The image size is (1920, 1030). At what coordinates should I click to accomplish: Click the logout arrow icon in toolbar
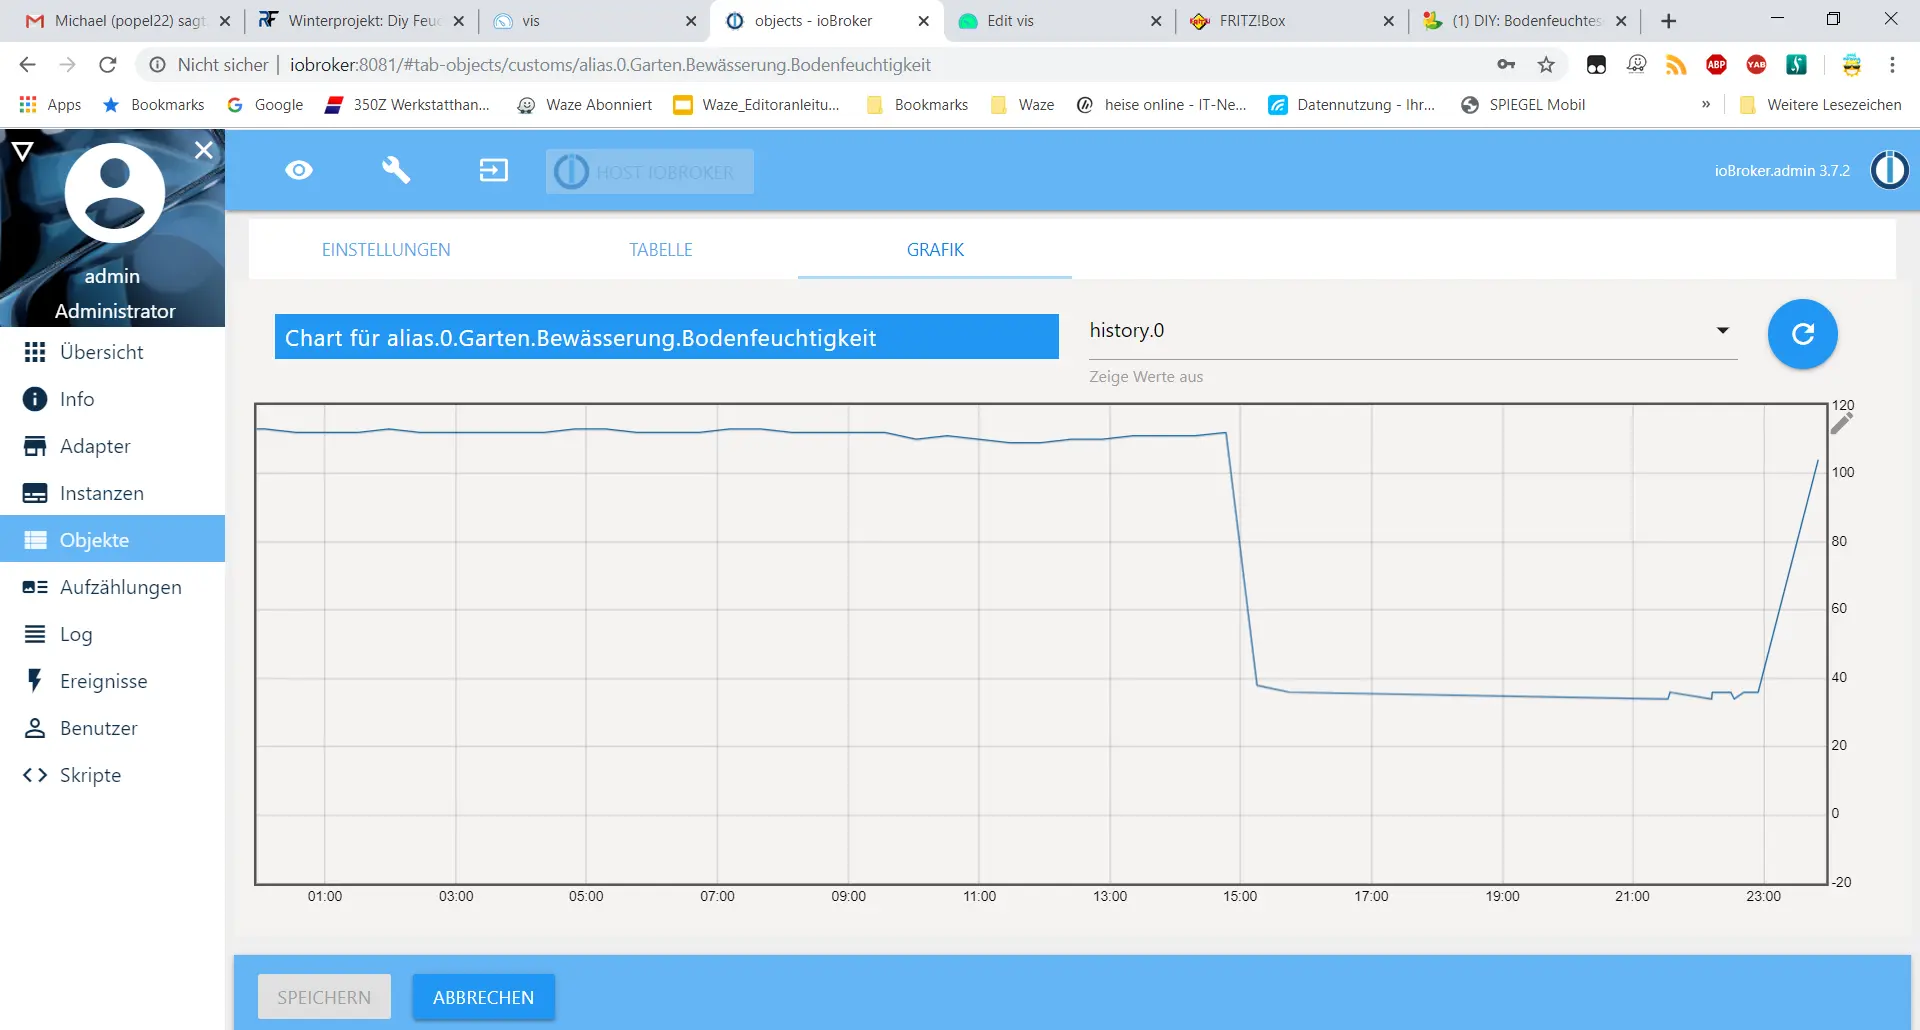tap(493, 171)
